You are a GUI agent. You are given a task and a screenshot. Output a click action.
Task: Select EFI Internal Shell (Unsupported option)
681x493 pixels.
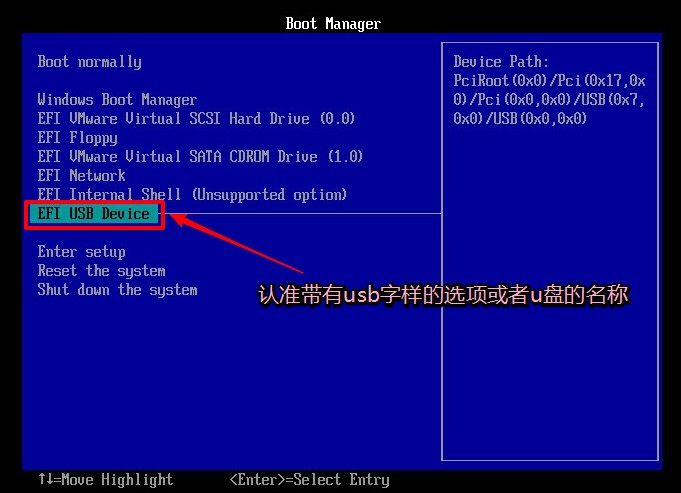[192, 195]
